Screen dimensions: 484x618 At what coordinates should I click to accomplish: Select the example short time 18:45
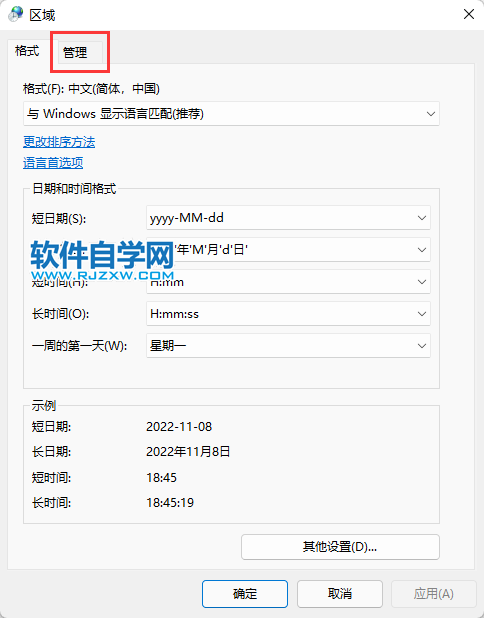tap(162, 478)
